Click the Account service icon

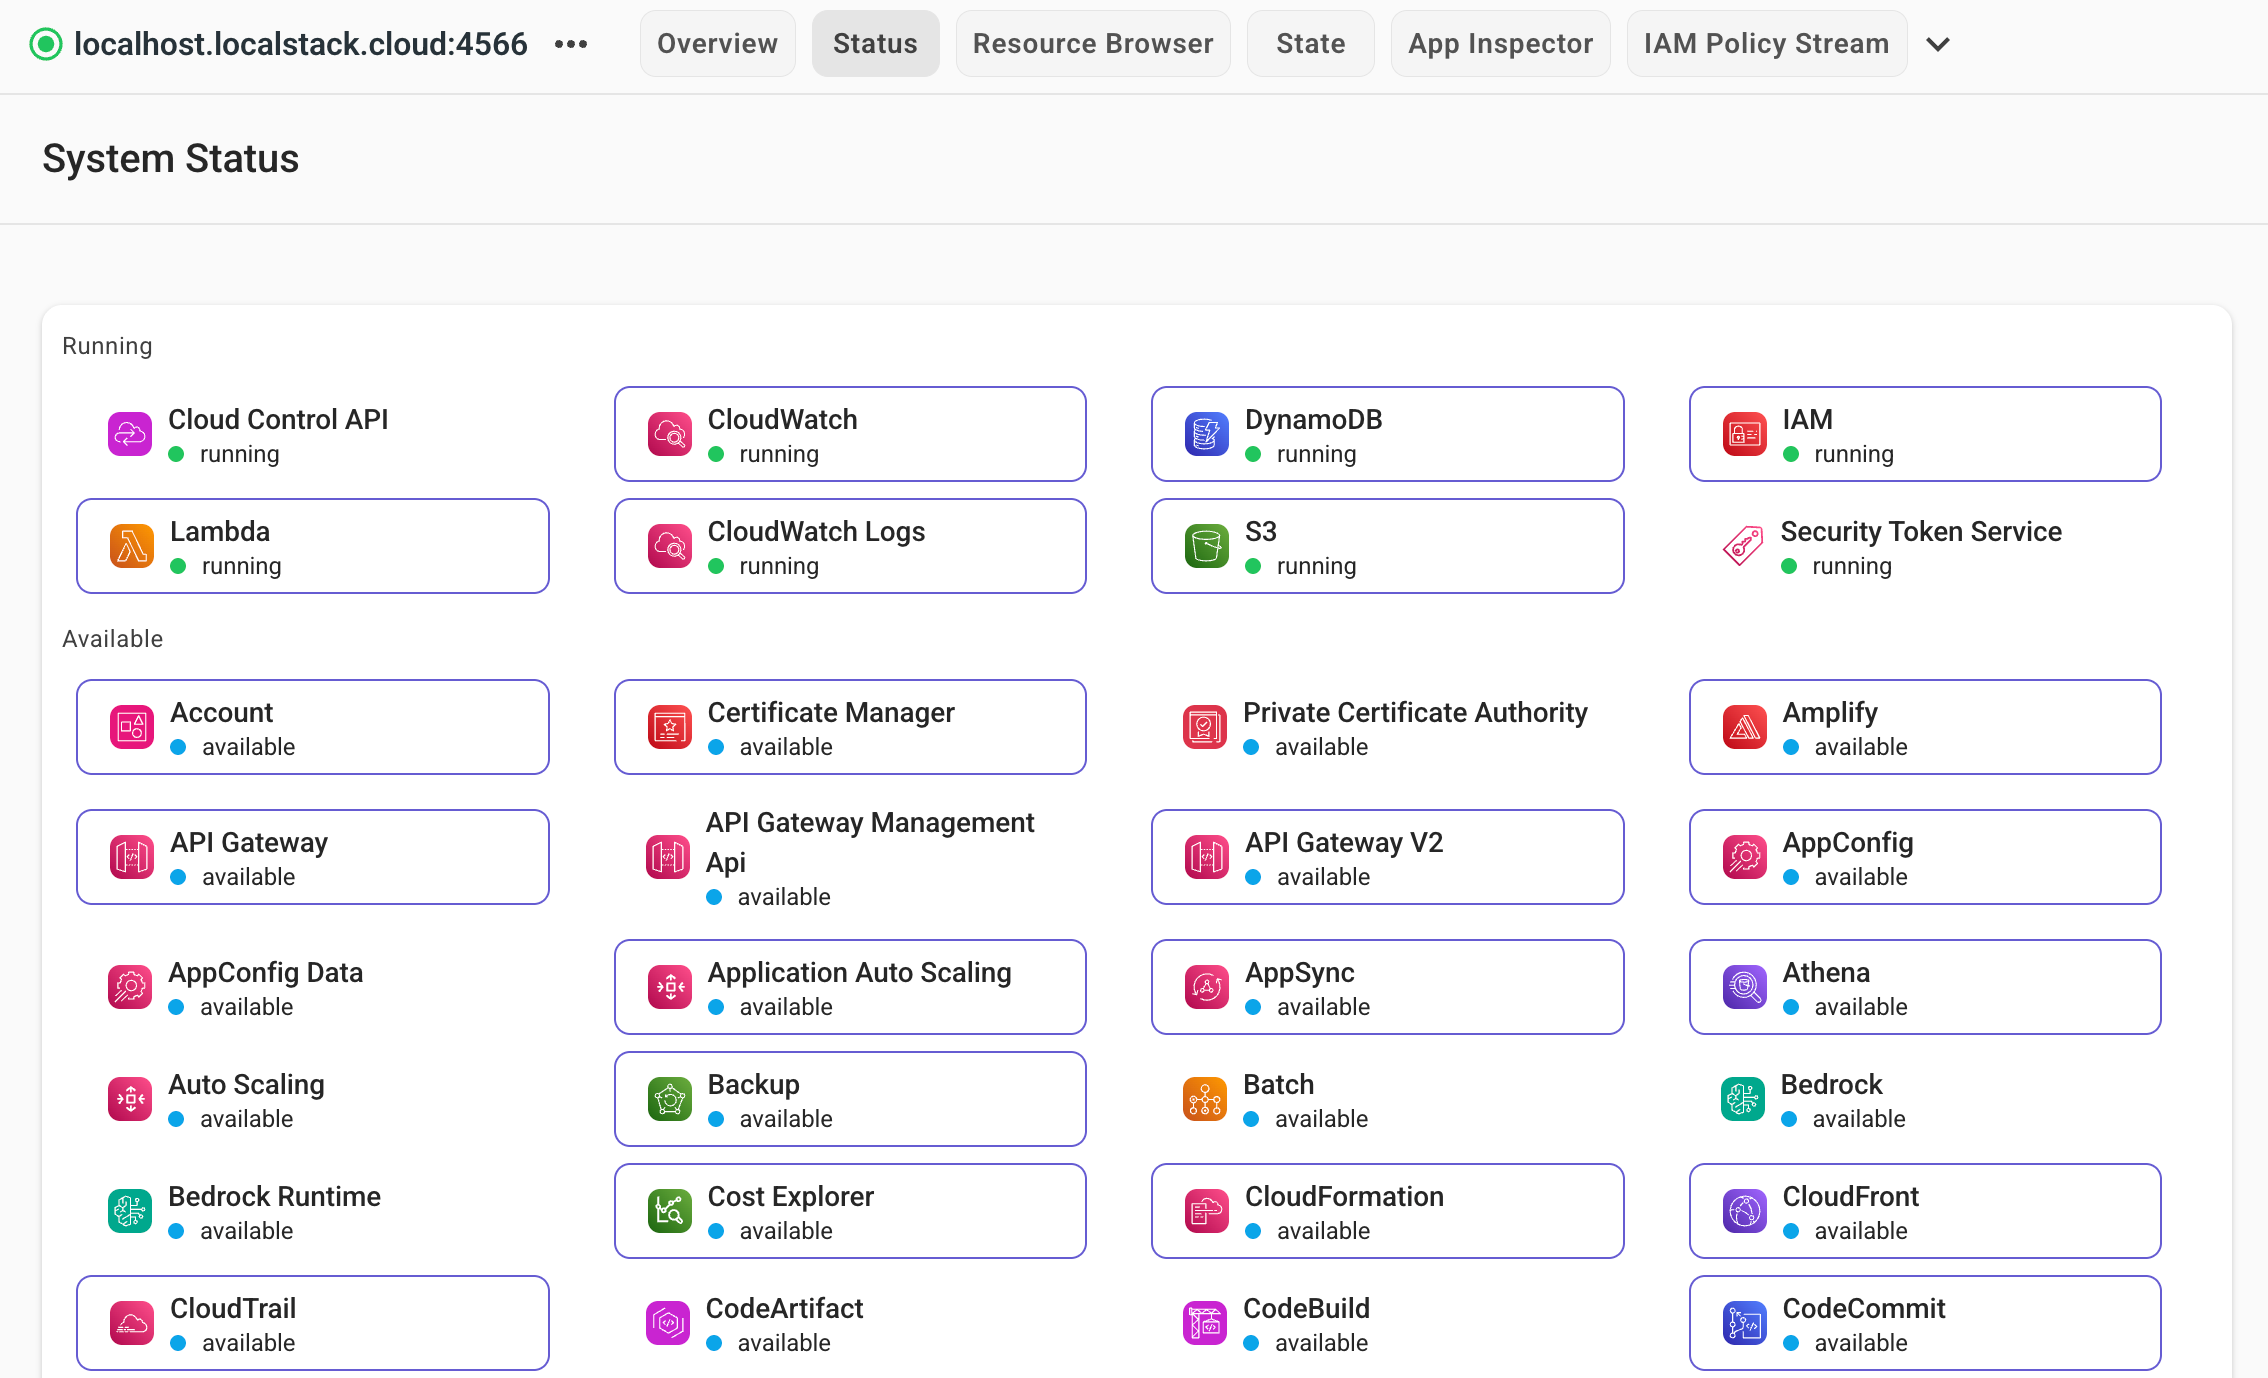(132, 727)
